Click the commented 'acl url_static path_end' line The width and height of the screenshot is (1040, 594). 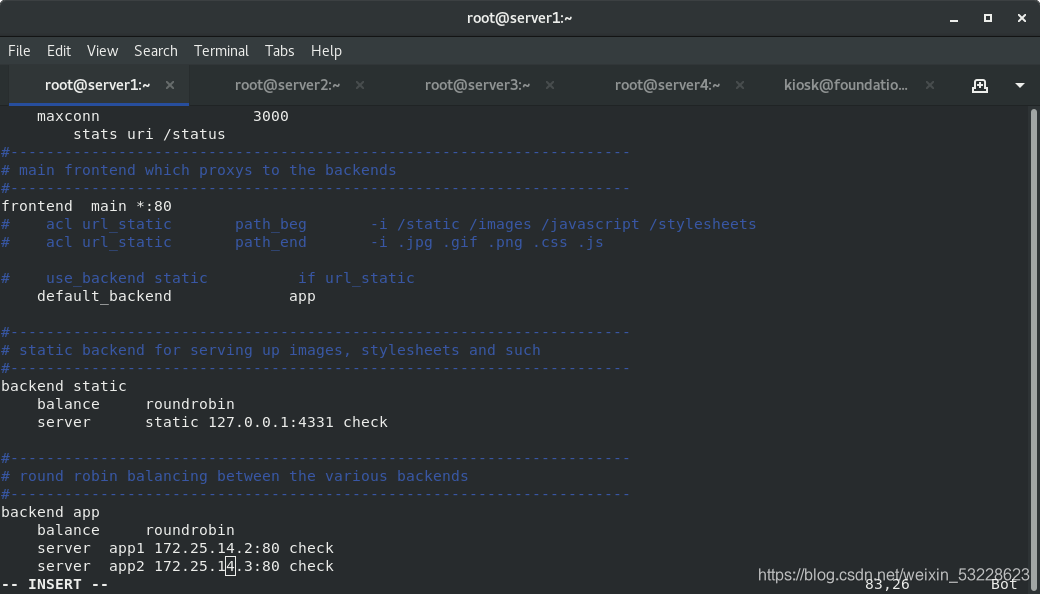(302, 242)
